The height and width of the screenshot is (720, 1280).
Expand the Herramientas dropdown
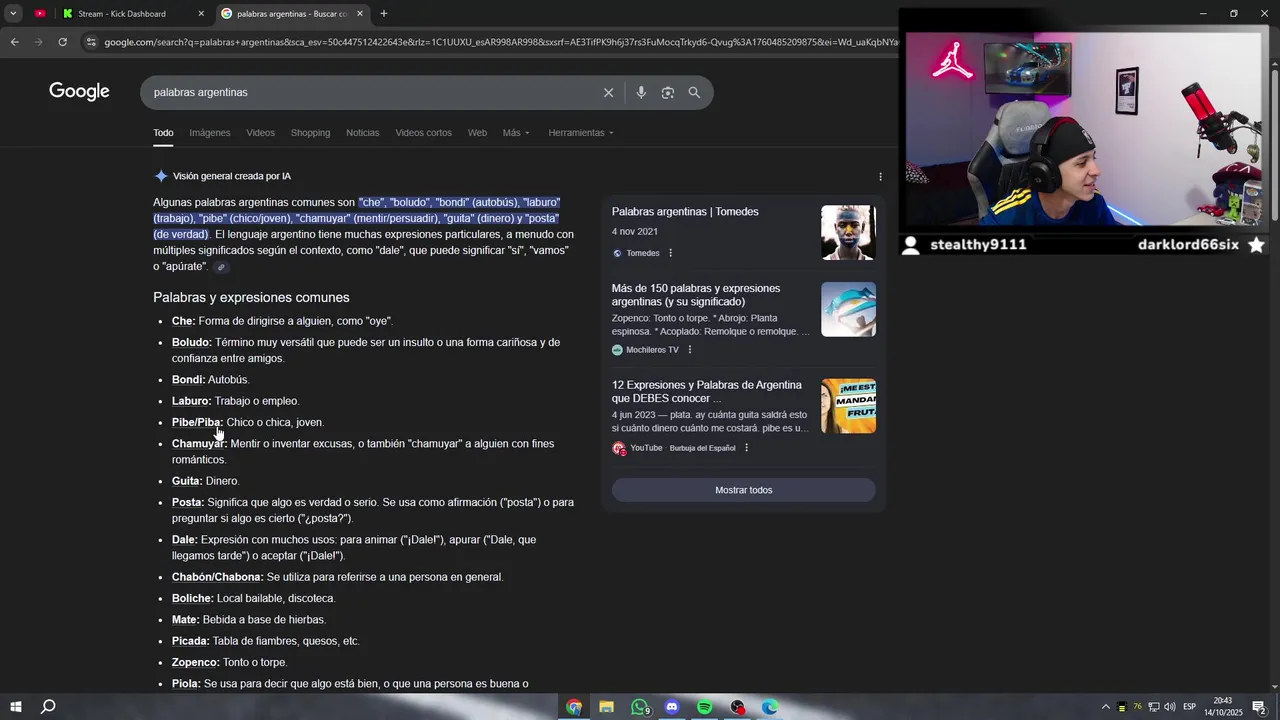[581, 133]
